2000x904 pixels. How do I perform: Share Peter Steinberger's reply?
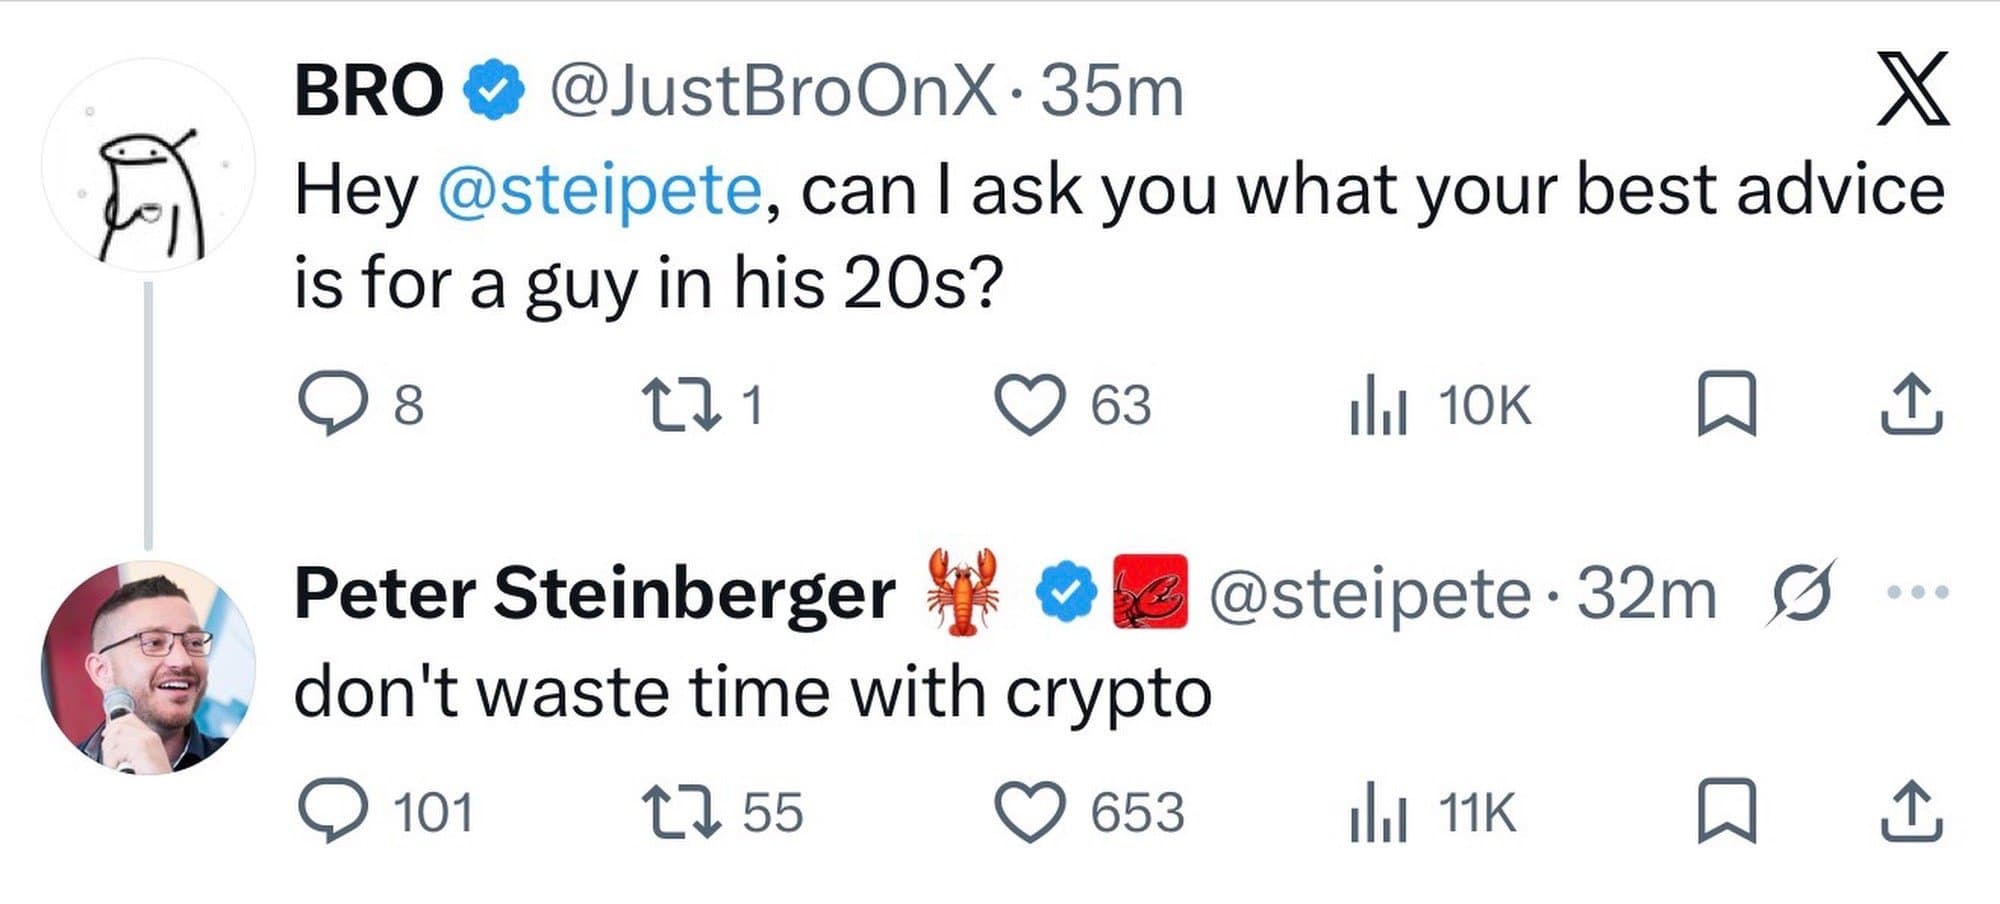1912,811
